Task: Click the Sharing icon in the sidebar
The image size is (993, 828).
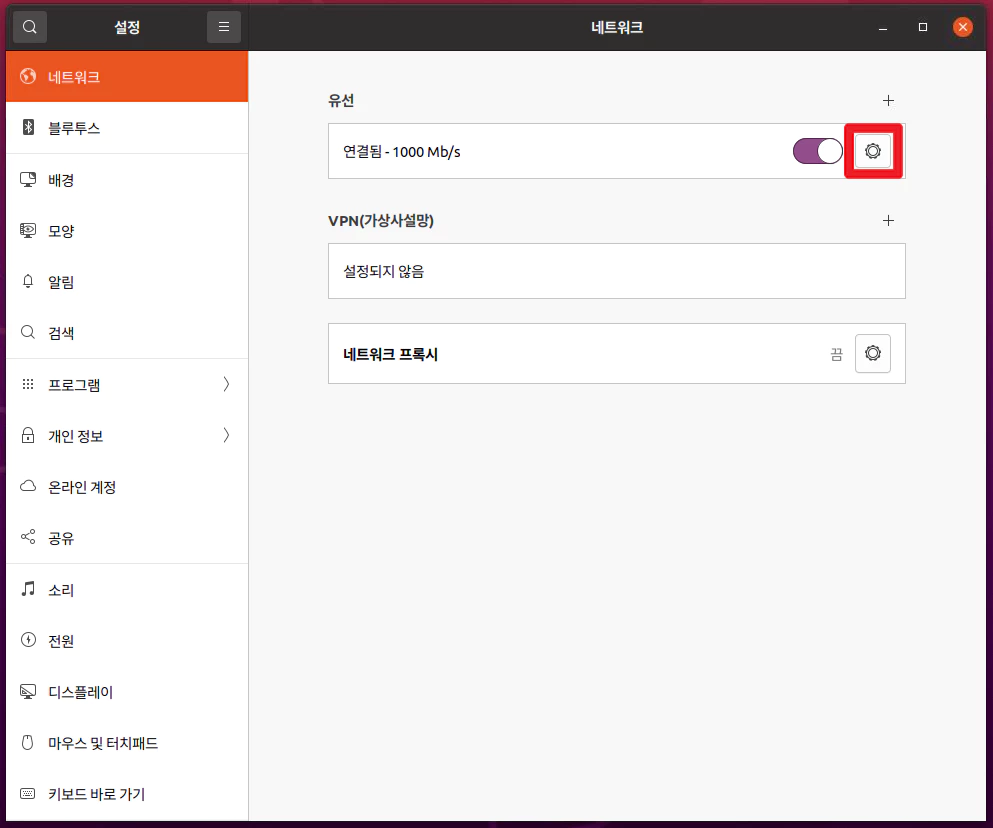Action: click(x=28, y=537)
